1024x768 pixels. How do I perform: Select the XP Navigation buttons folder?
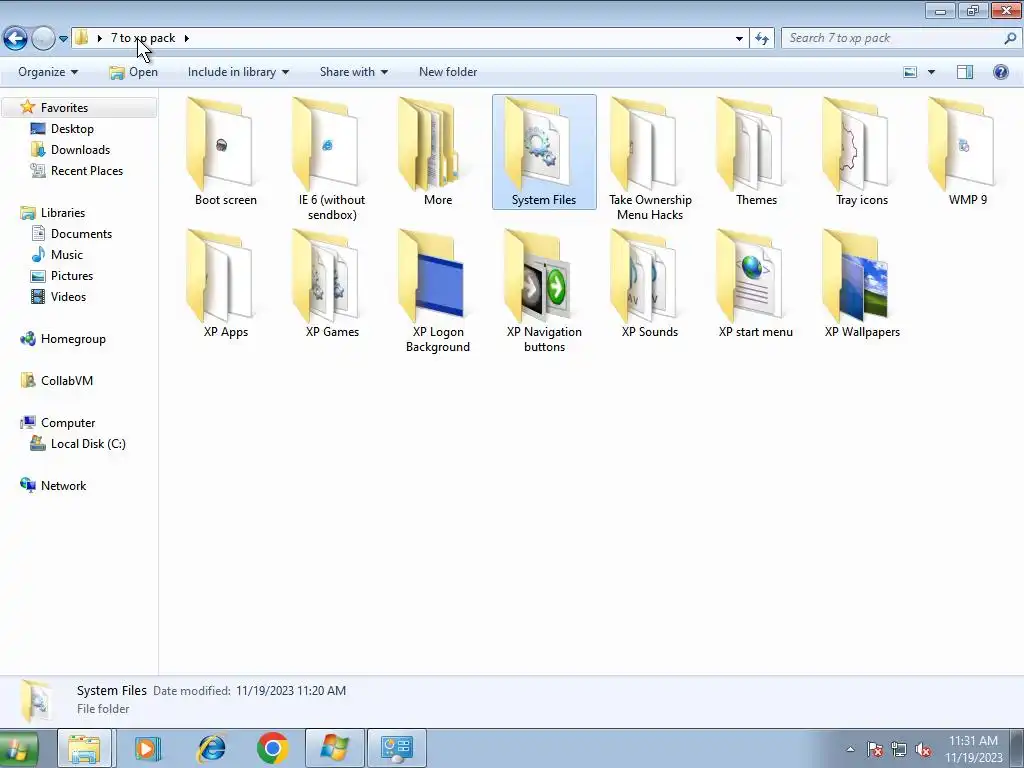[544, 291]
